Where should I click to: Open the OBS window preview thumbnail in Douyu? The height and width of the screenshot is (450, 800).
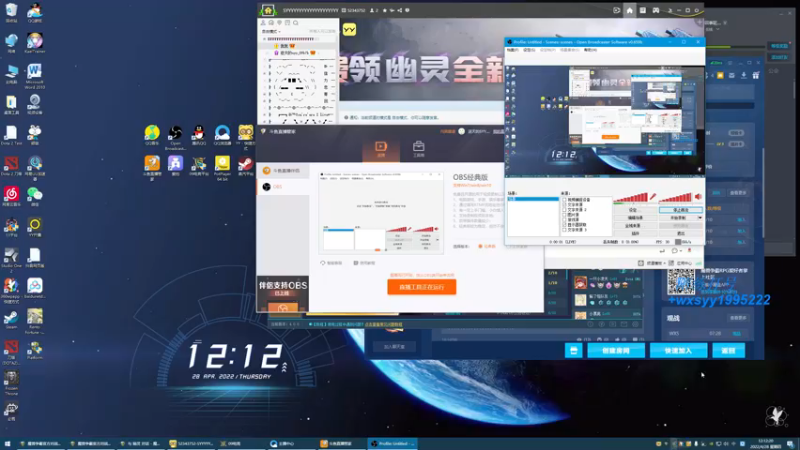381,212
